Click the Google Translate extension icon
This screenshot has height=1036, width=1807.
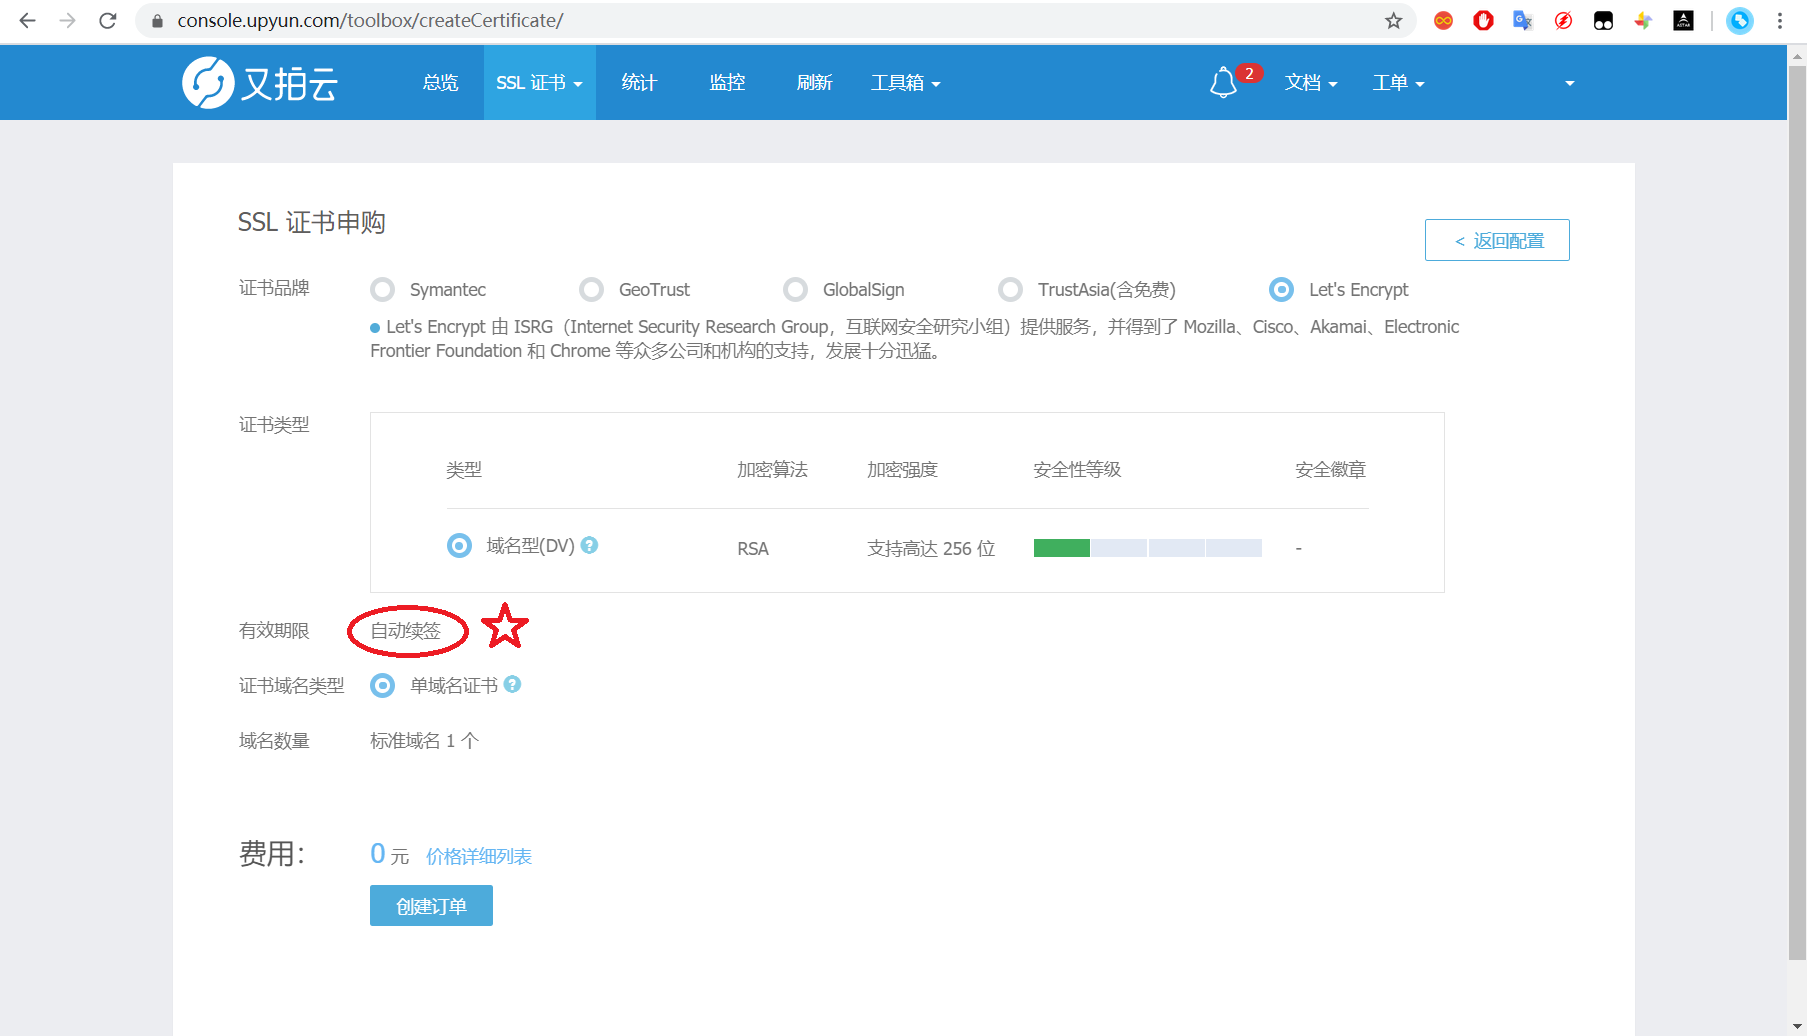(x=1523, y=20)
